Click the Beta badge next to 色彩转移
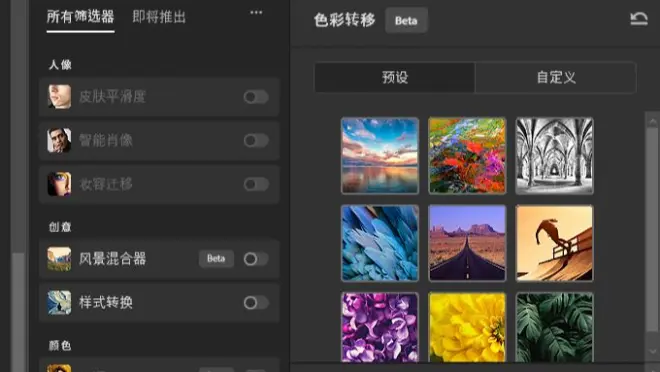Screen dimensions: 660x372 406,20
